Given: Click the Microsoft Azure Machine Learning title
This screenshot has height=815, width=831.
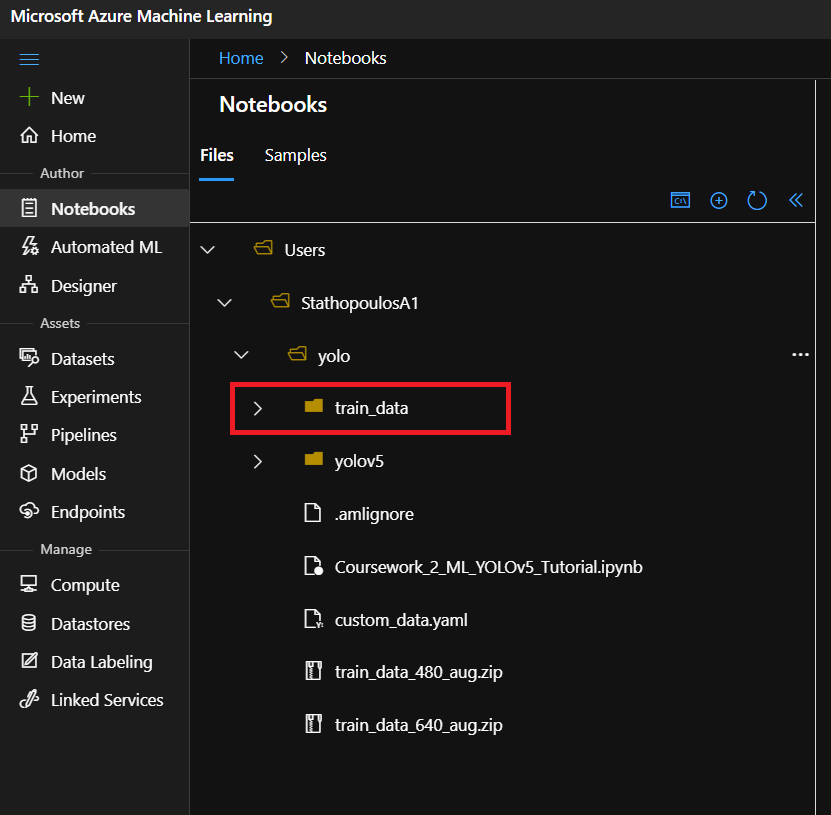Looking at the screenshot, I should [142, 16].
